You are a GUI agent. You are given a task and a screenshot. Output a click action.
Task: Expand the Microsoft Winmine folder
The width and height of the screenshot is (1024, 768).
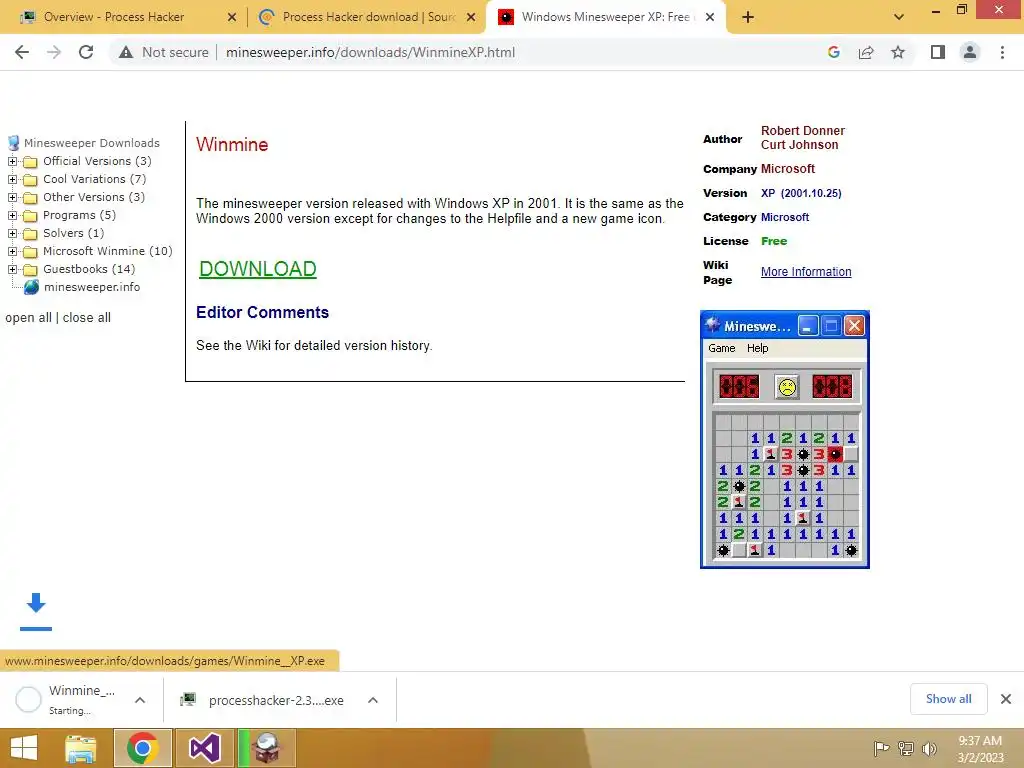point(12,251)
